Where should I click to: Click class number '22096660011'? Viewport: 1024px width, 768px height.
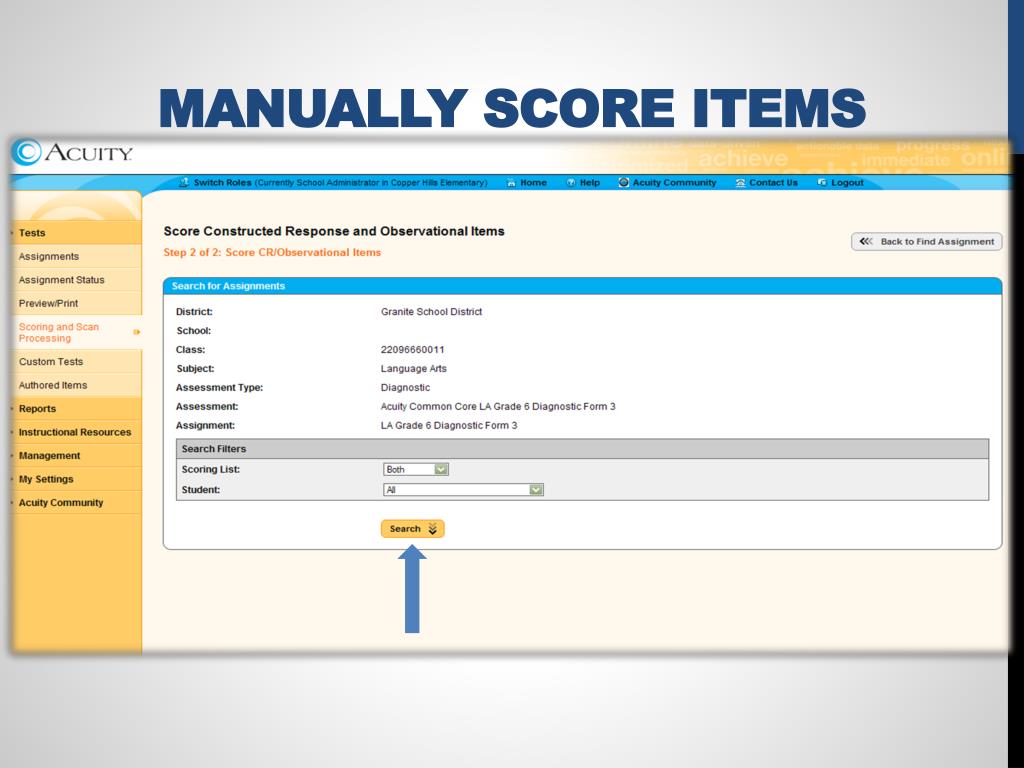(413, 350)
